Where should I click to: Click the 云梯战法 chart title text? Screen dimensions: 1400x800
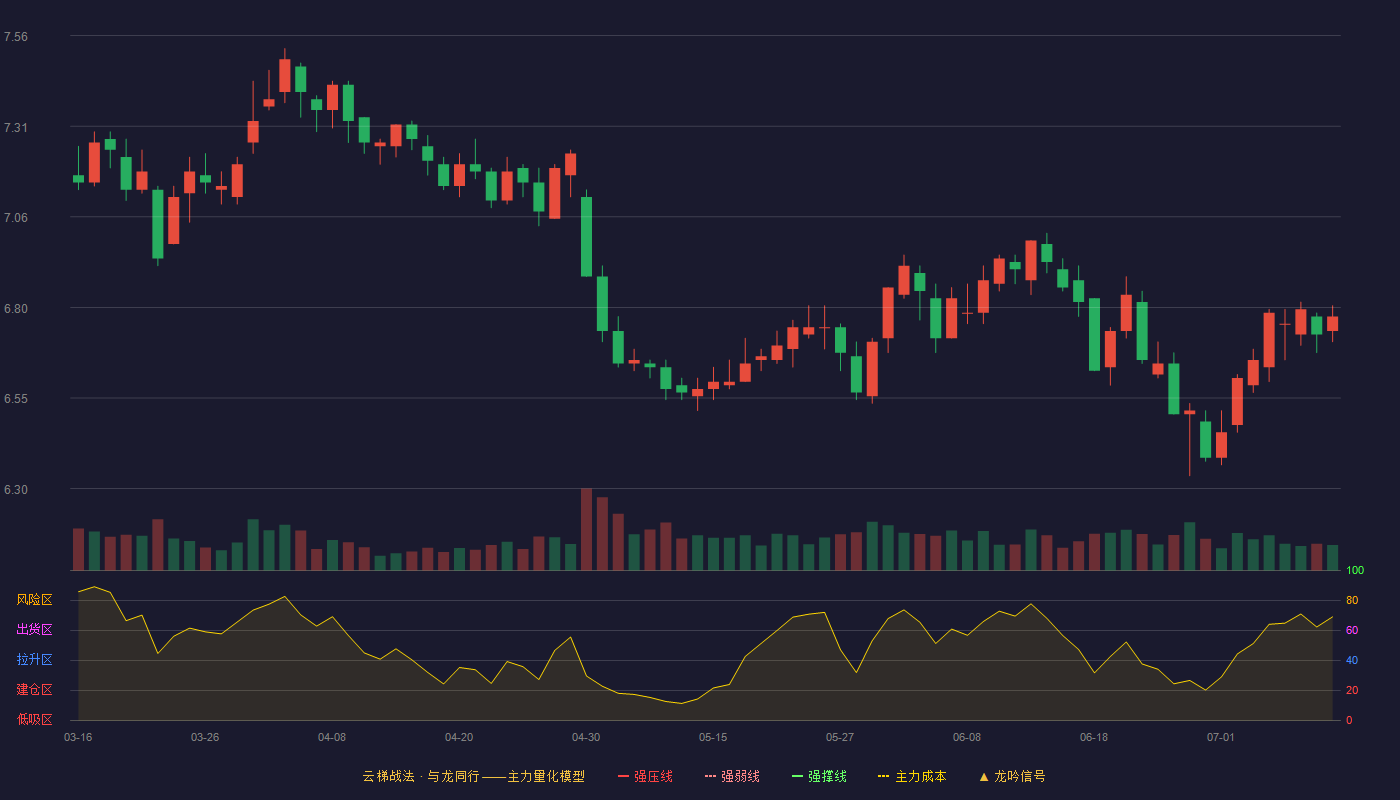point(473,776)
